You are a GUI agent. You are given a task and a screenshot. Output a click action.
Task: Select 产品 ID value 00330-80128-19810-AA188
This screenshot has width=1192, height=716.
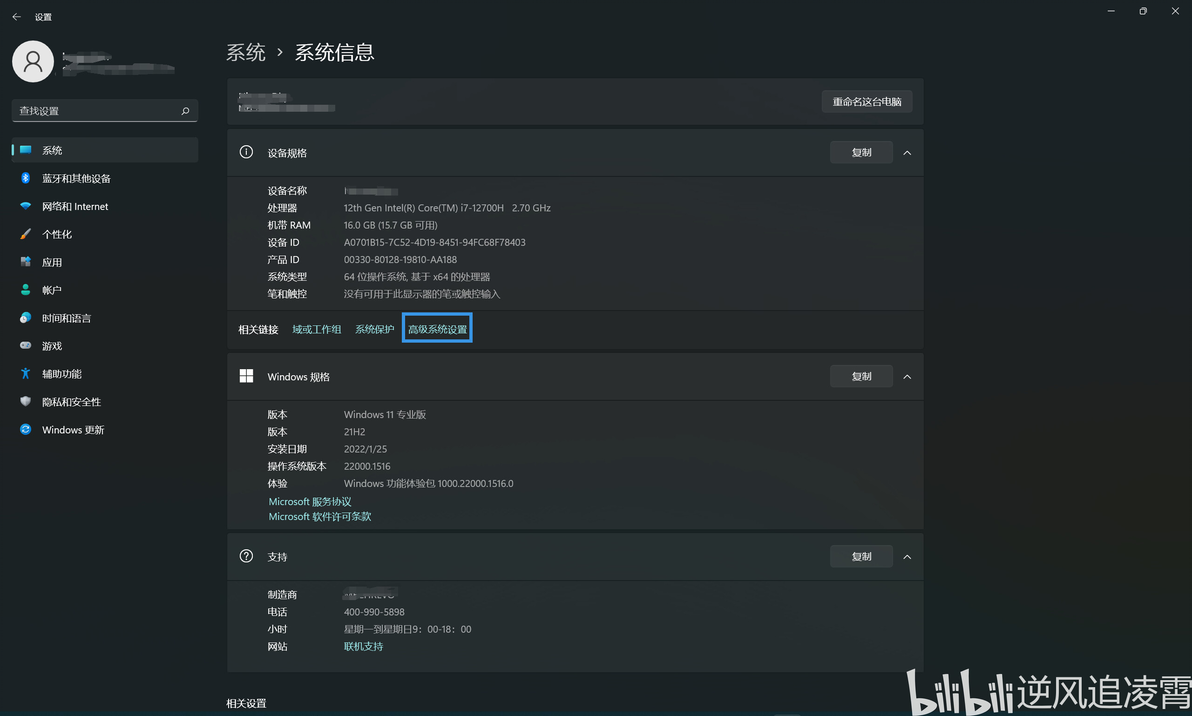point(400,259)
